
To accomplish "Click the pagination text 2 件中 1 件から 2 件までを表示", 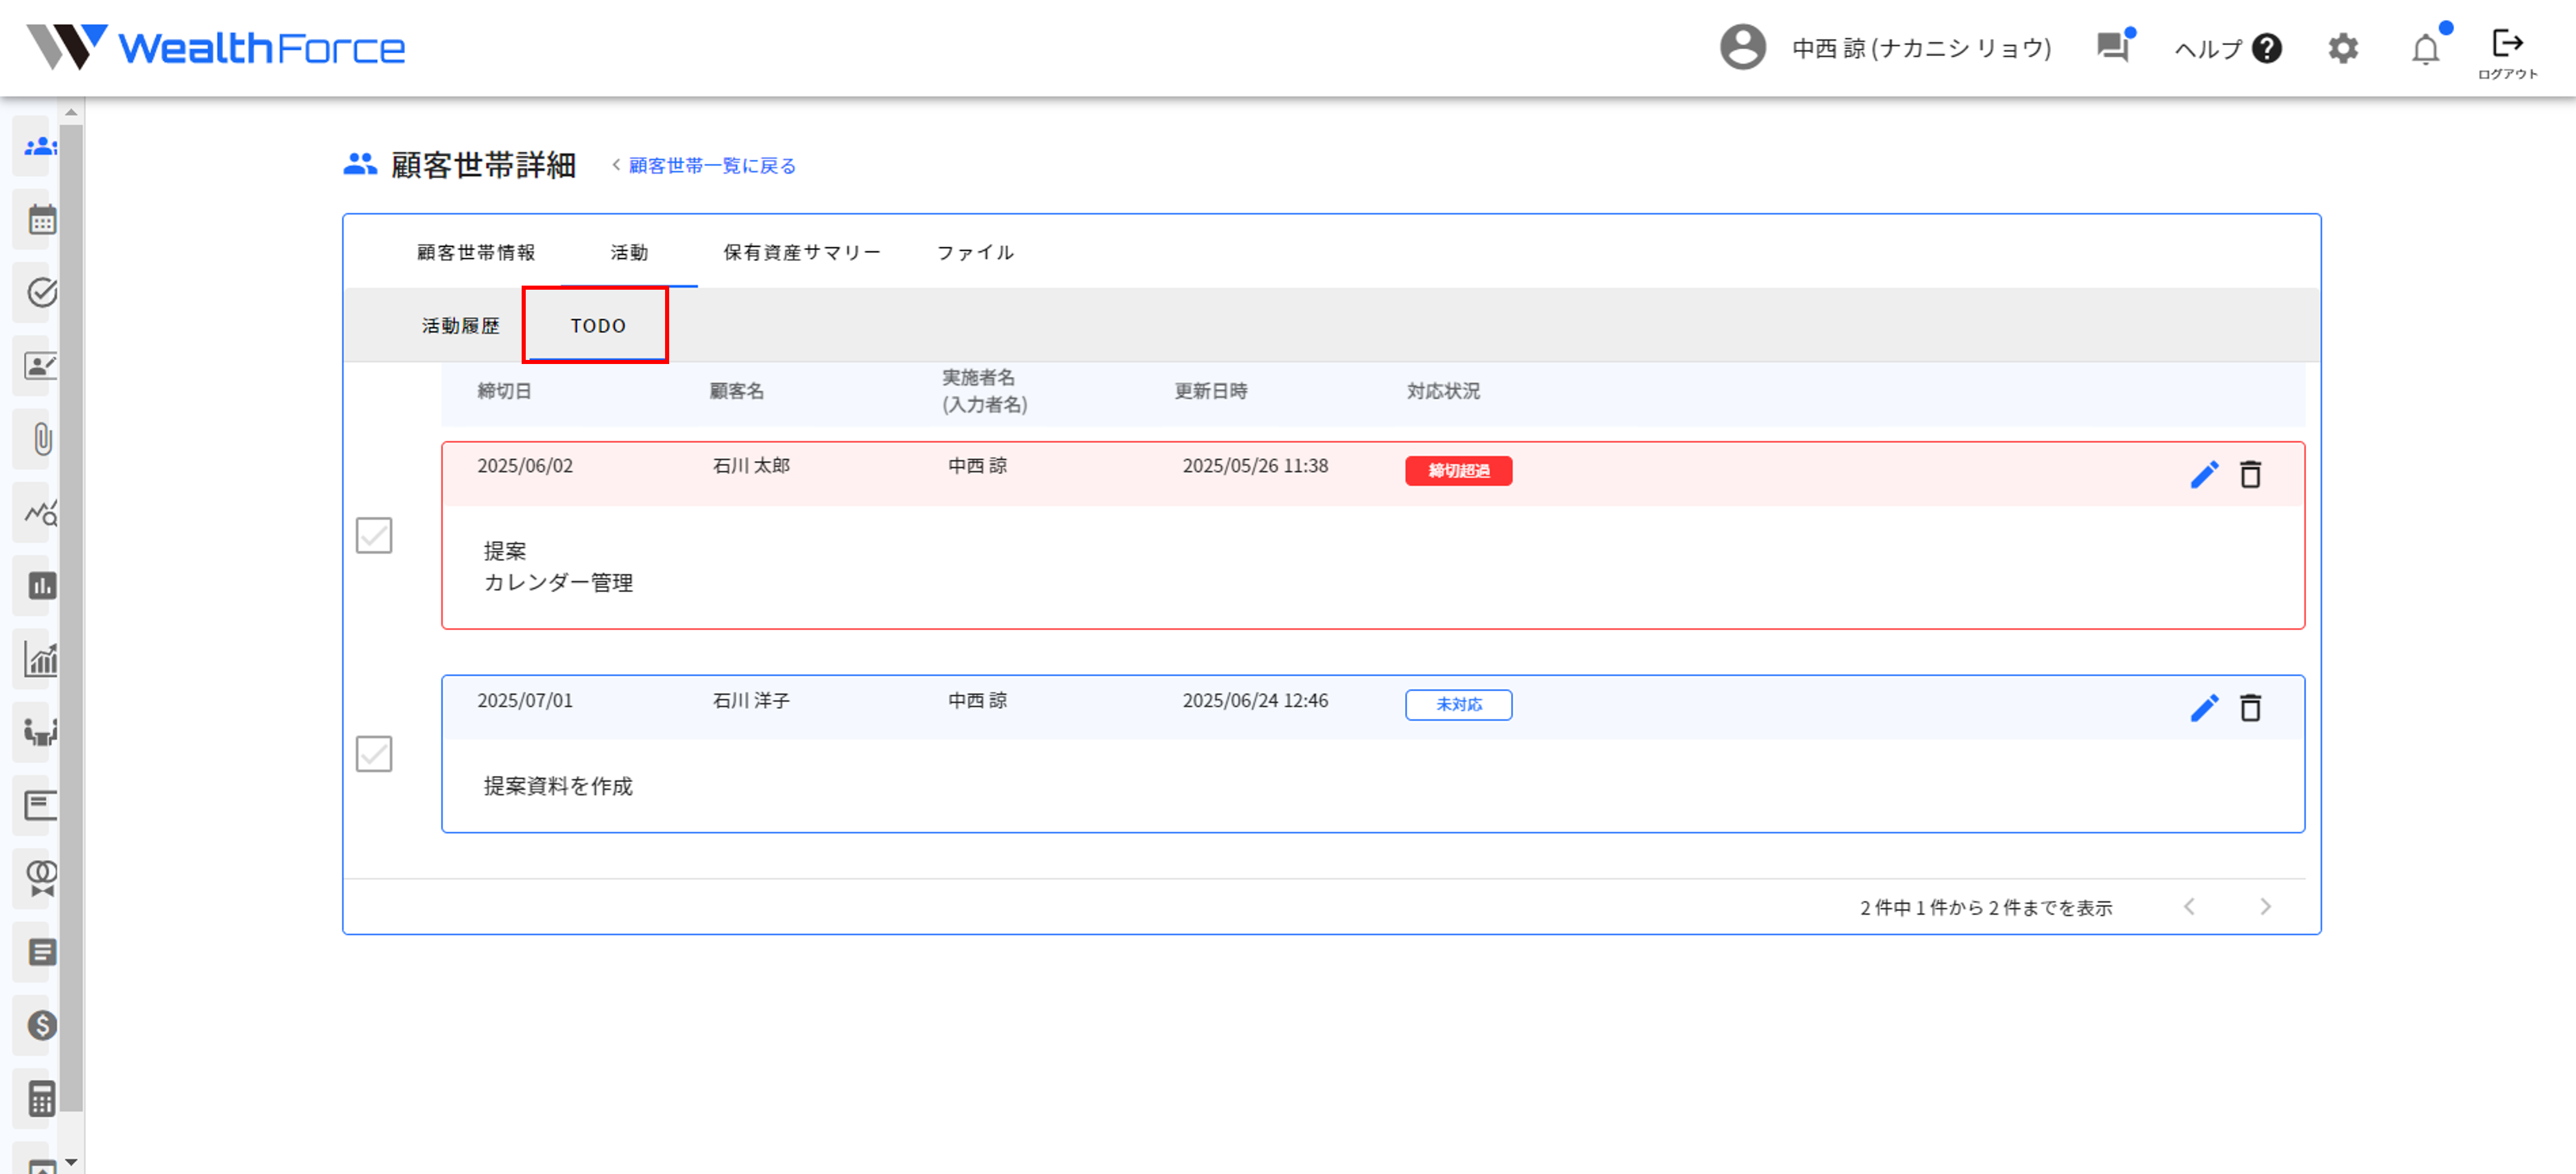I will pos(1986,907).
